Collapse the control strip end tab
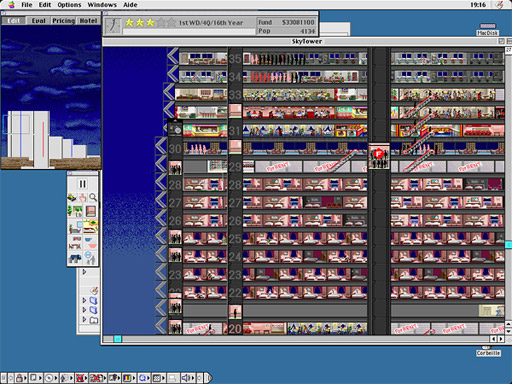This screenshot has width=512, height=384. pyautogui.click(x=208, y=378)
